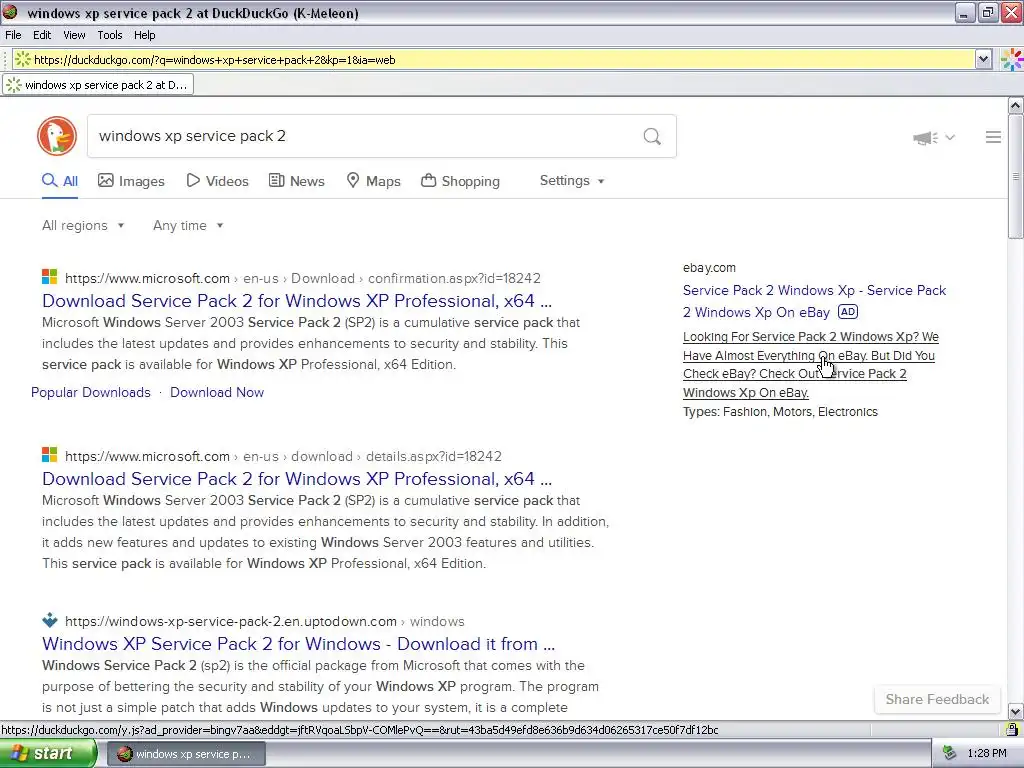1024x768 pixels.
Task: Select the browser tab 'windows xp service pack 2 at D...'
Action: pos(98,85)
